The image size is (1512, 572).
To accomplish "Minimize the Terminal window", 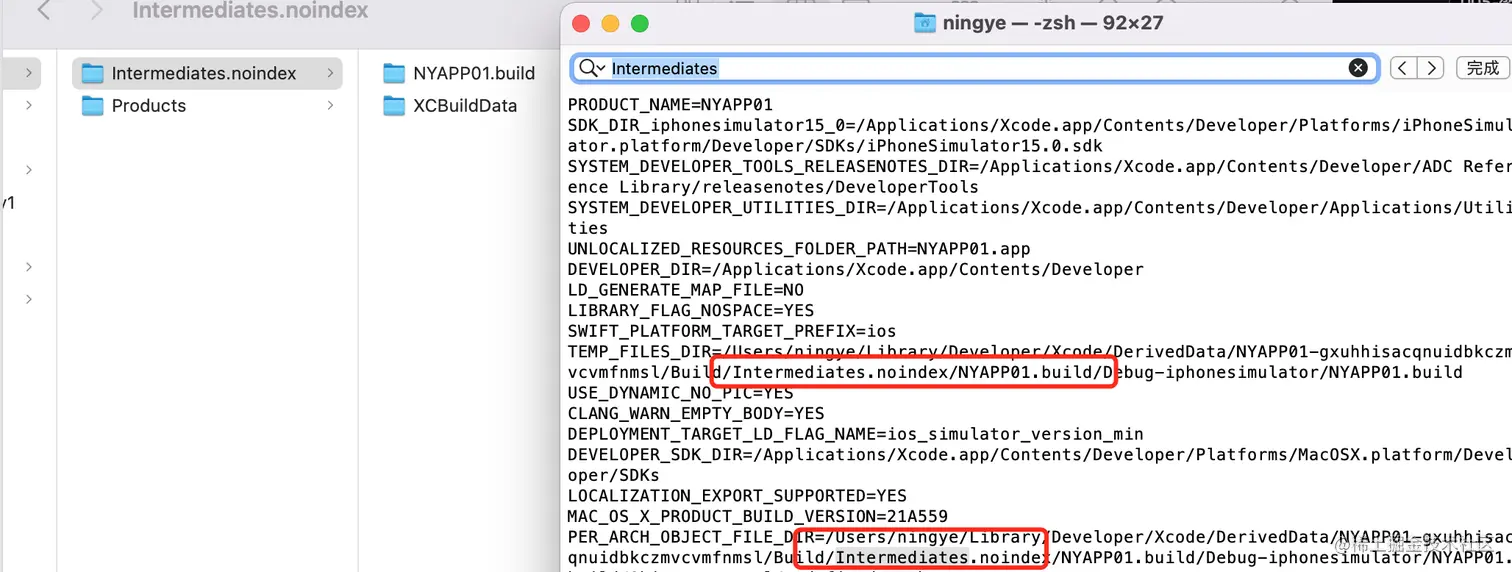I will [610, 24].
